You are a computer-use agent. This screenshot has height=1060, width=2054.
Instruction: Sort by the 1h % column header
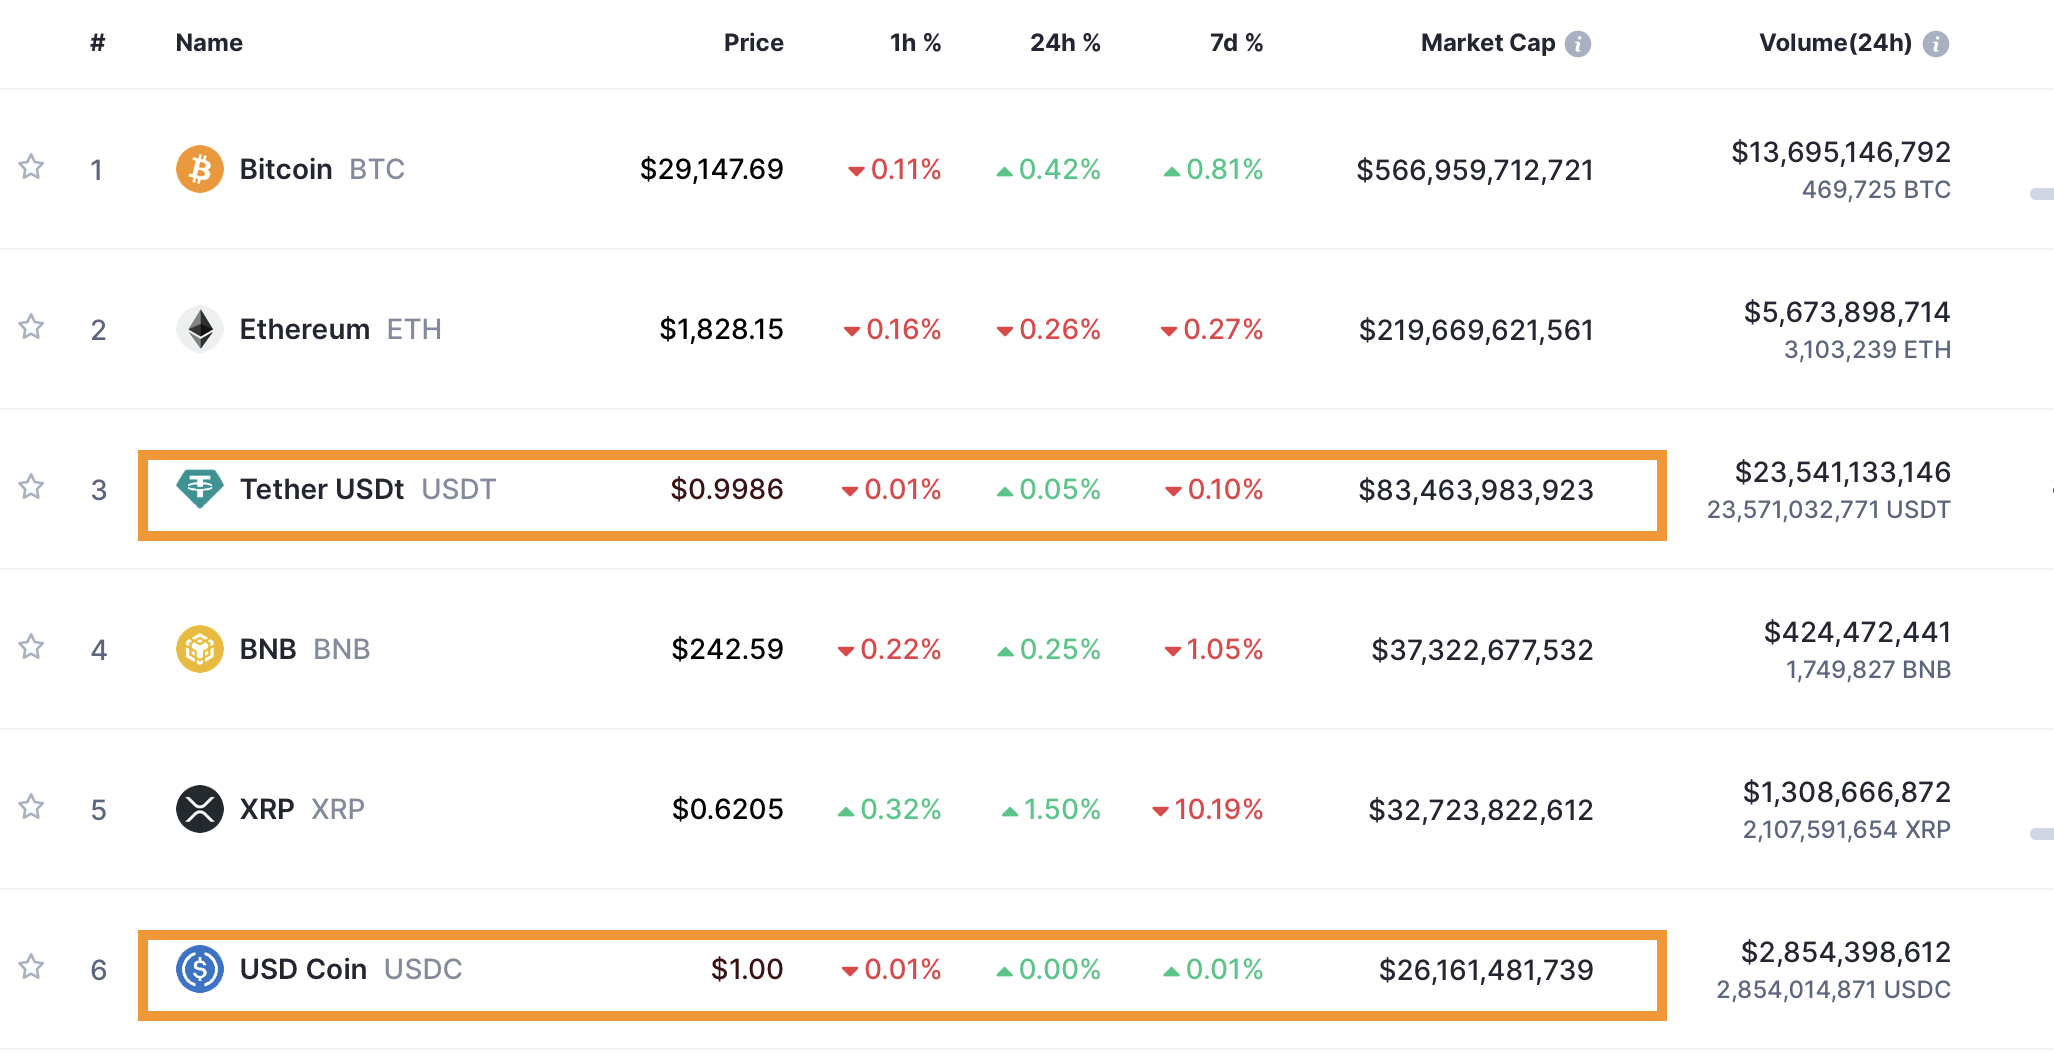click(915, 43)
